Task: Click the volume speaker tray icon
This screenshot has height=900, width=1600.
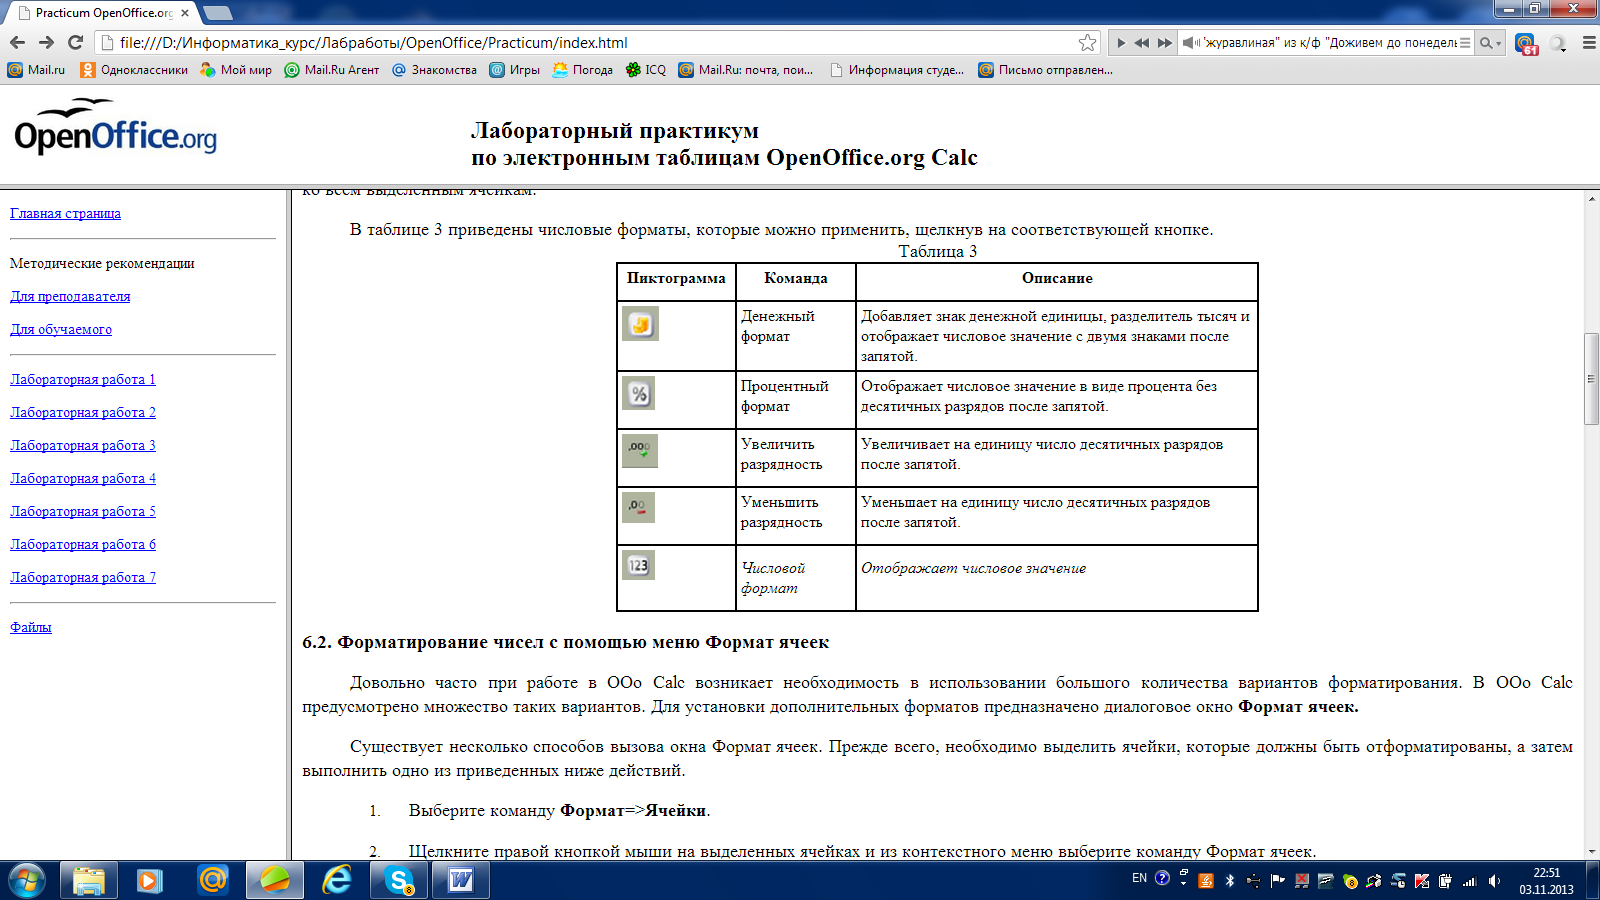Action: pyautogui.click(x=1494, y=881)
